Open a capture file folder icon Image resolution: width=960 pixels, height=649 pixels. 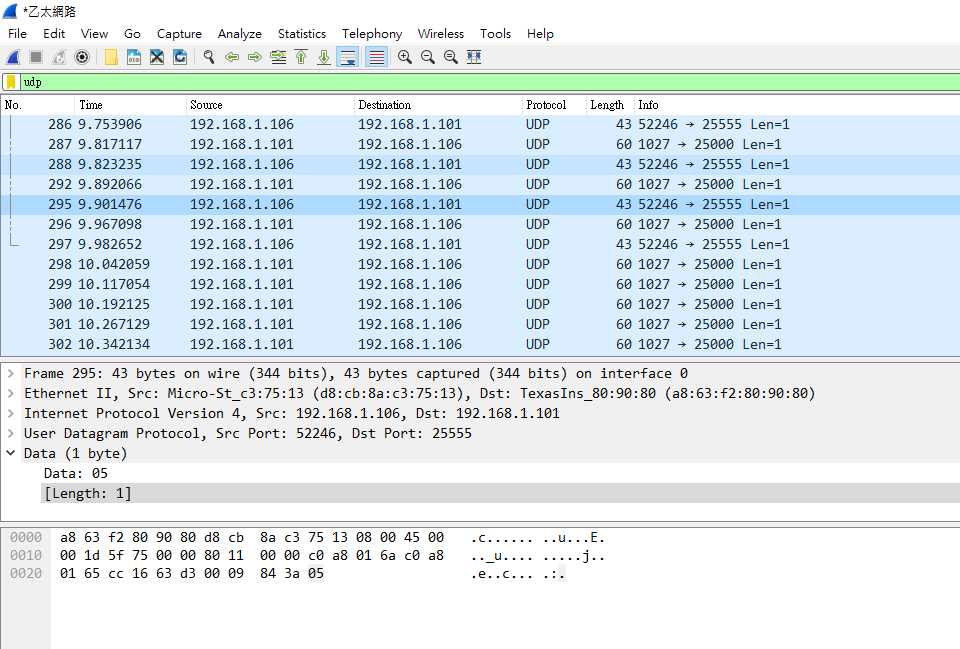(111, 57)
